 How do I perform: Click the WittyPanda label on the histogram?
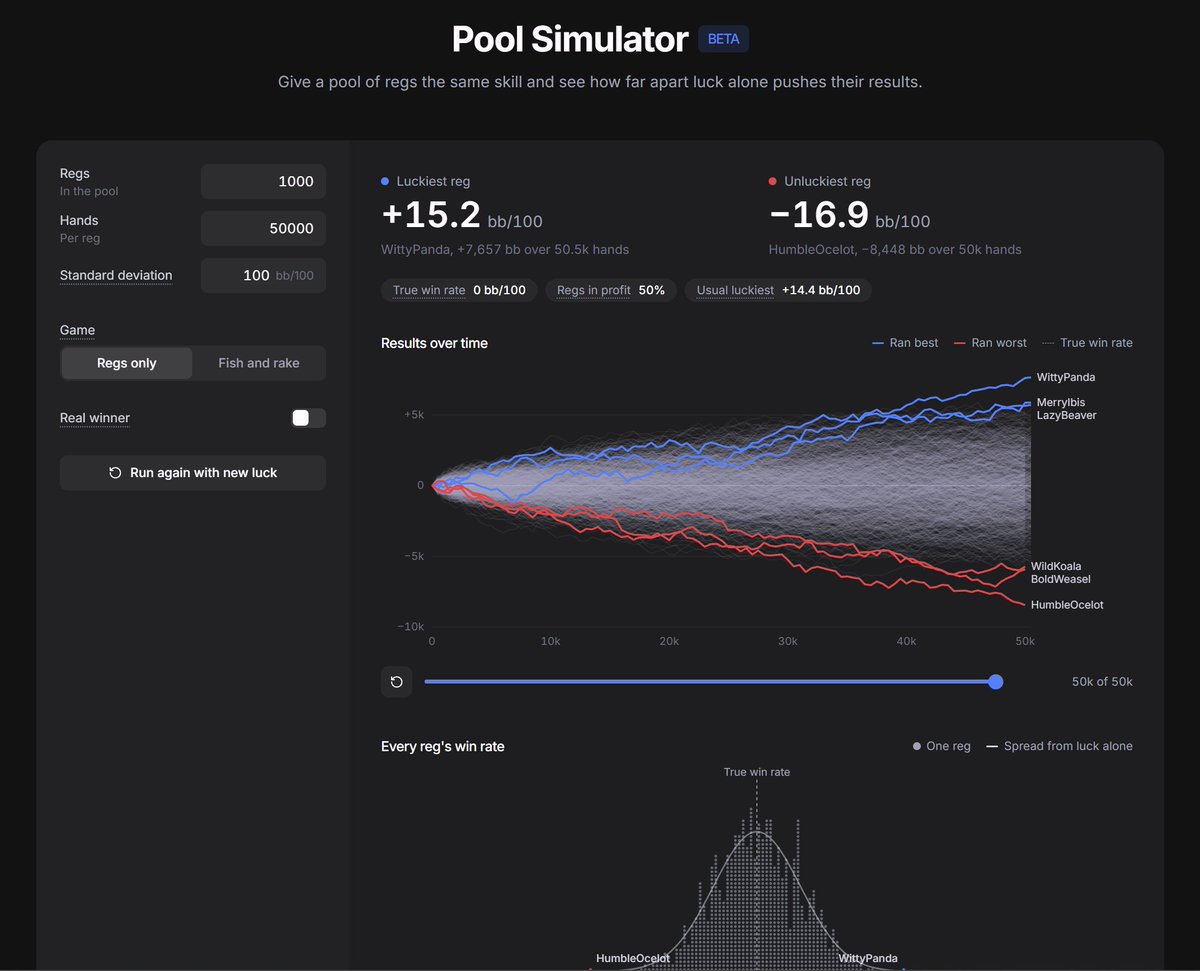pyautogui.click(x=868, y=958)
